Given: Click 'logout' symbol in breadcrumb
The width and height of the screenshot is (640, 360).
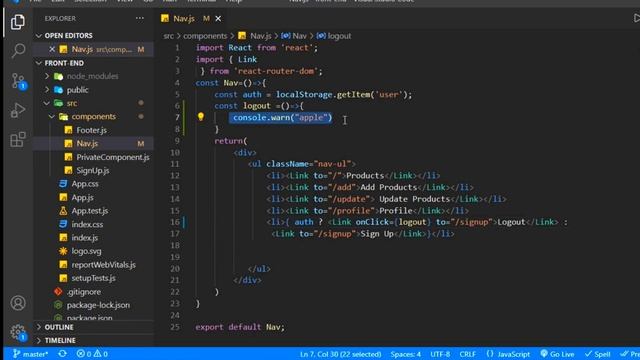Looking at the screenshot, I should 339,36.
